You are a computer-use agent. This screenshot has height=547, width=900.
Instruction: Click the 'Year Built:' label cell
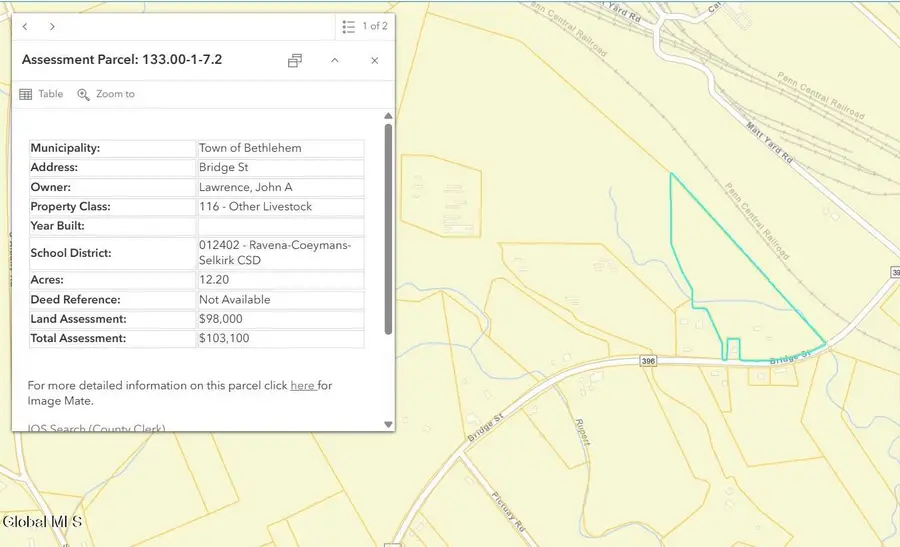pos(112,226)
